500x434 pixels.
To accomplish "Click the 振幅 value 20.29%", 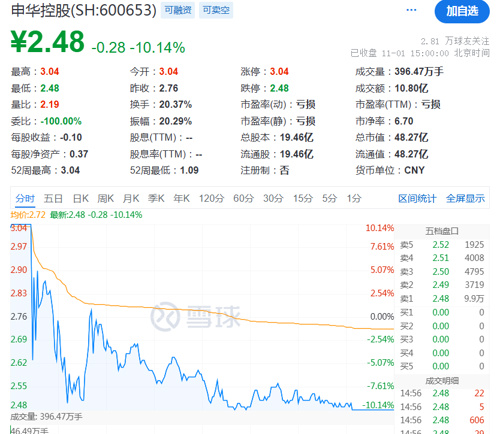I will [175, 121].
